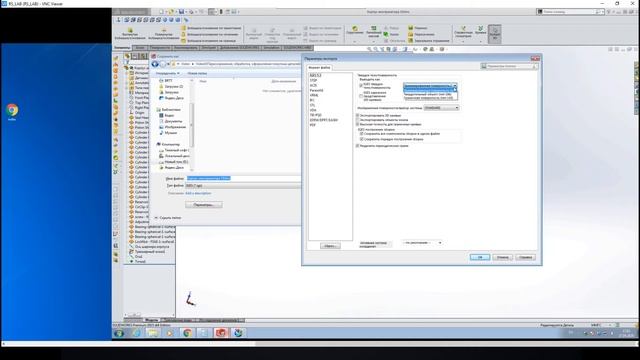Screen dimensions: 640x360
Task: Confirm export options with OK button
Action: point(480,257)
